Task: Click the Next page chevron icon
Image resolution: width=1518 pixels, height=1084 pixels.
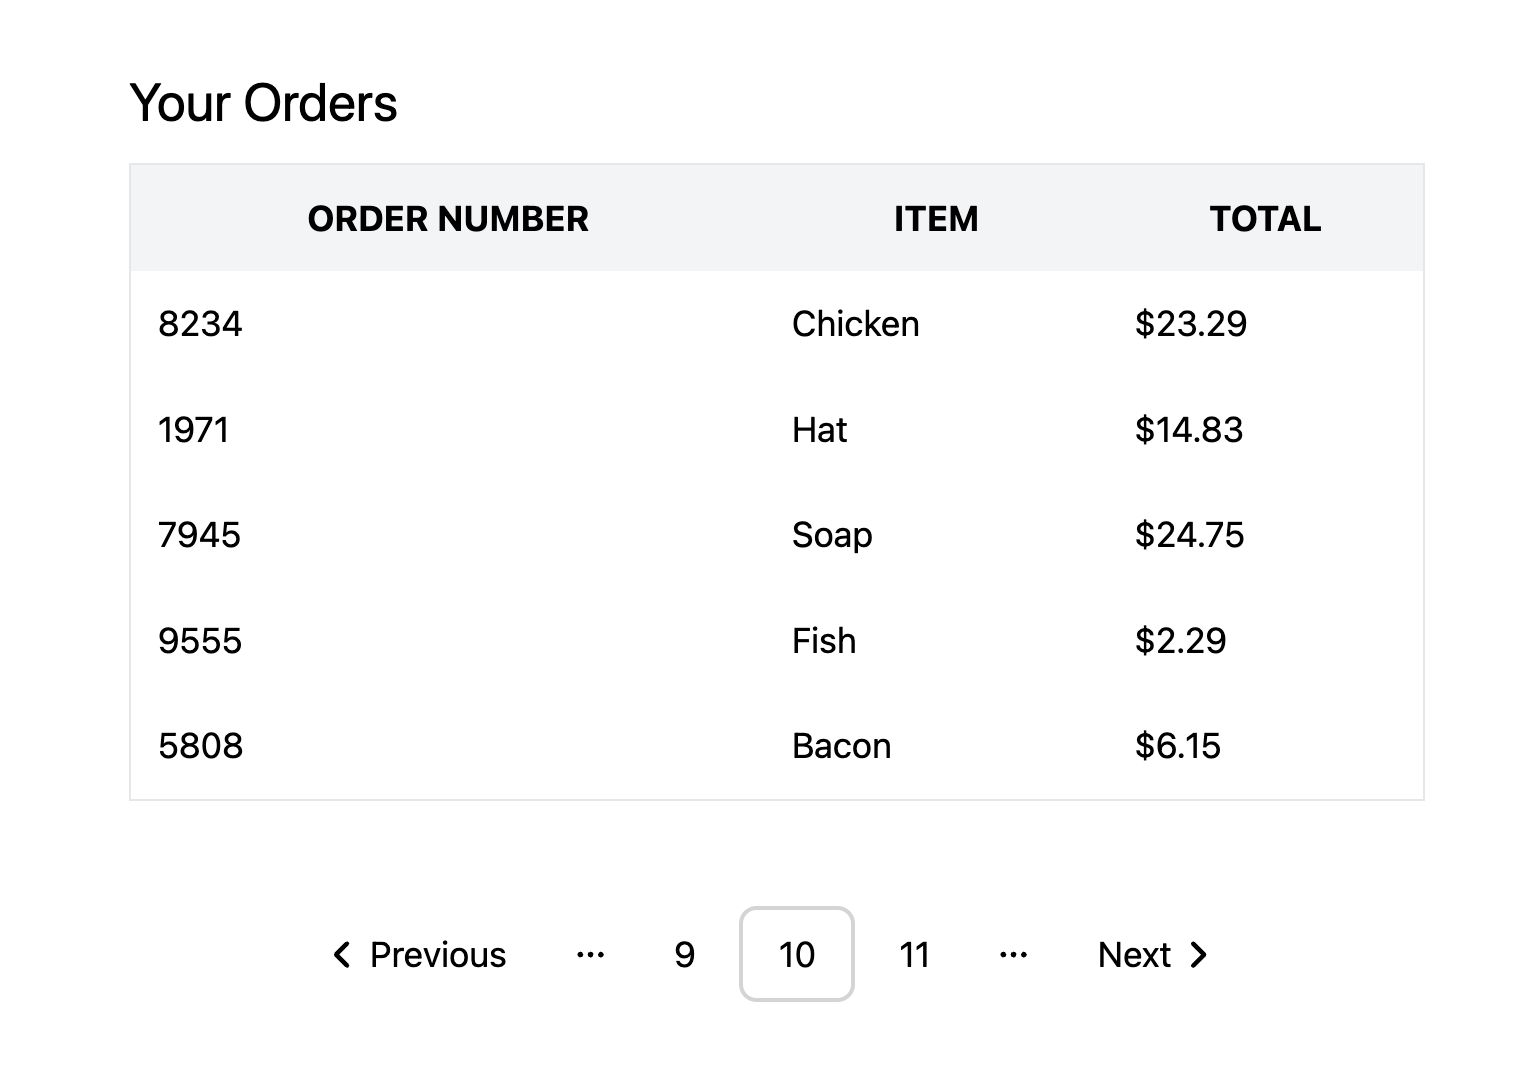Action: click(x=1199, y=955)
